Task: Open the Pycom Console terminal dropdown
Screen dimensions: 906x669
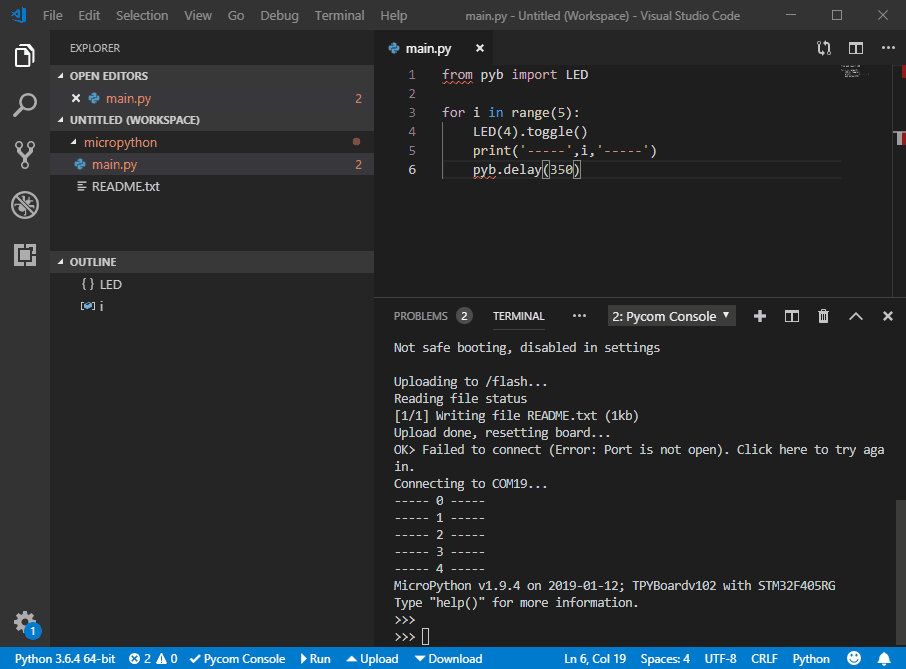Action: click(x=671, y=316)
